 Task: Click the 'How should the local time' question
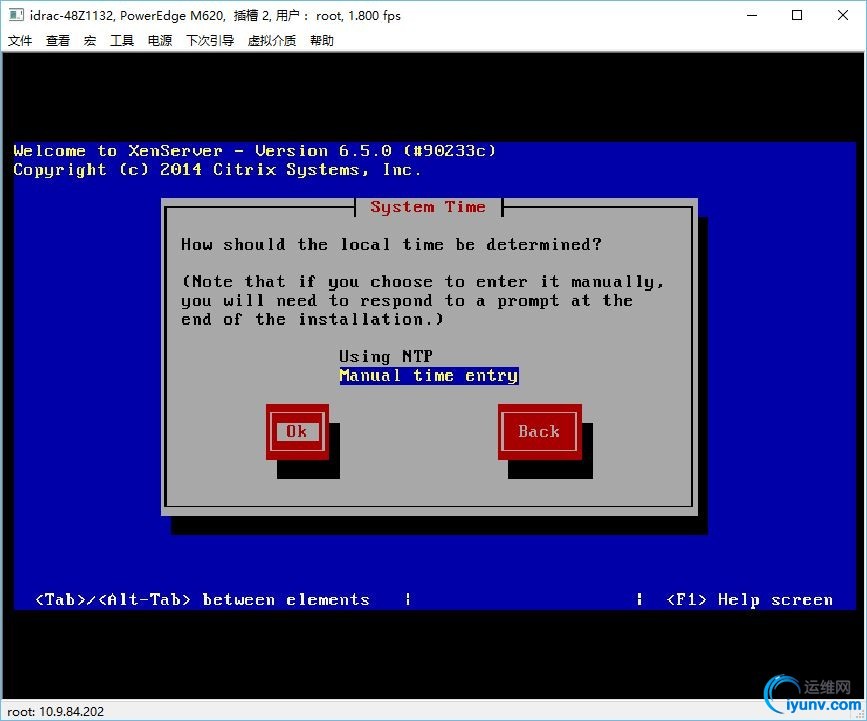click(x=391, y=244)
